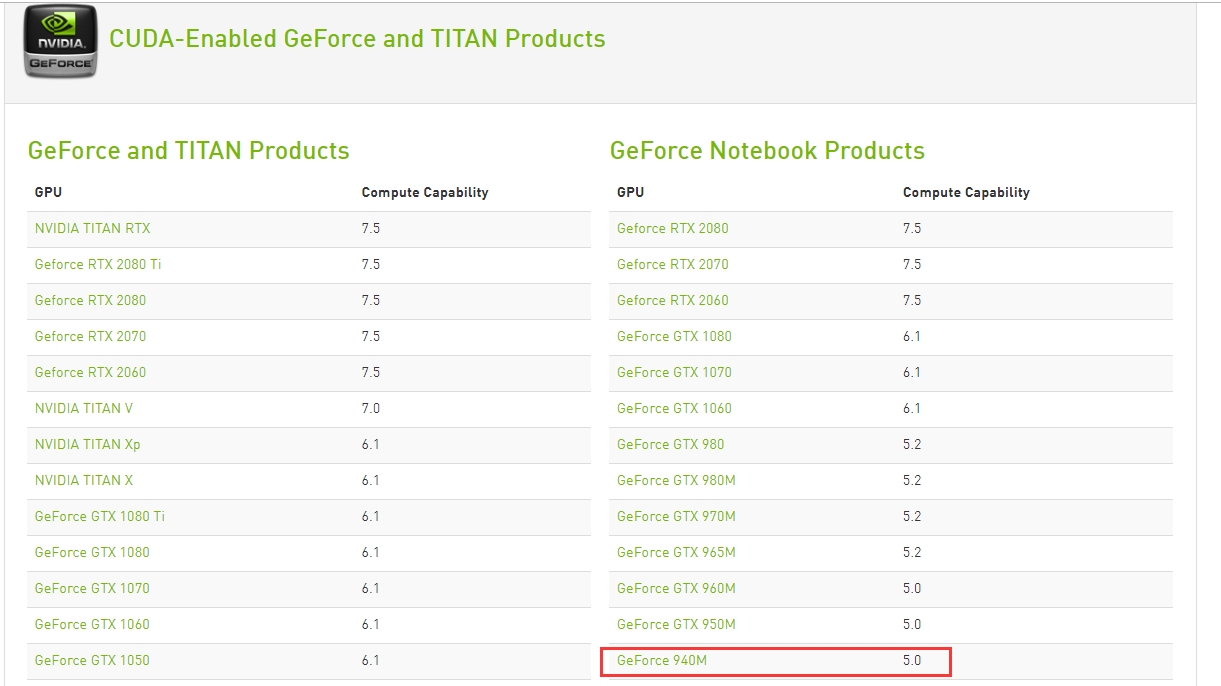The height and width of the screenshot is (686, 1221).
Task: Click the highlighted GeForce 940M link
Action: tap(662, 660)
